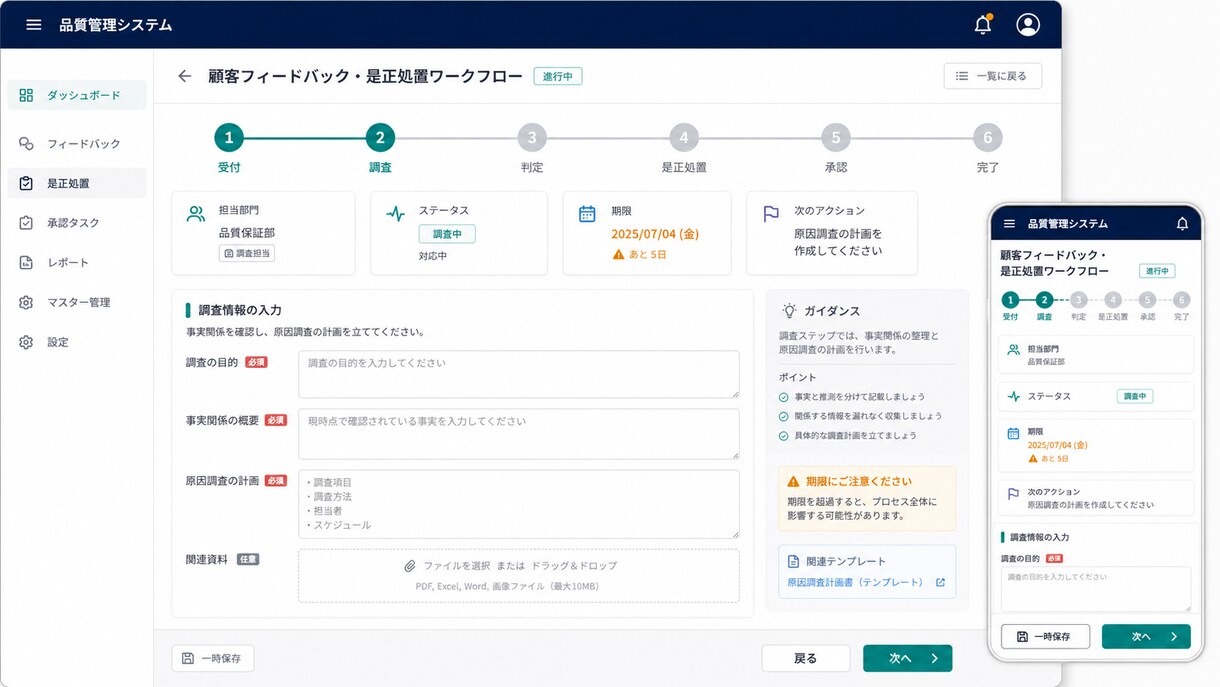Focus the 調査の目的 text field on desktop
The height and width of the screenshot is (687, 1220).
click(519, 375)
